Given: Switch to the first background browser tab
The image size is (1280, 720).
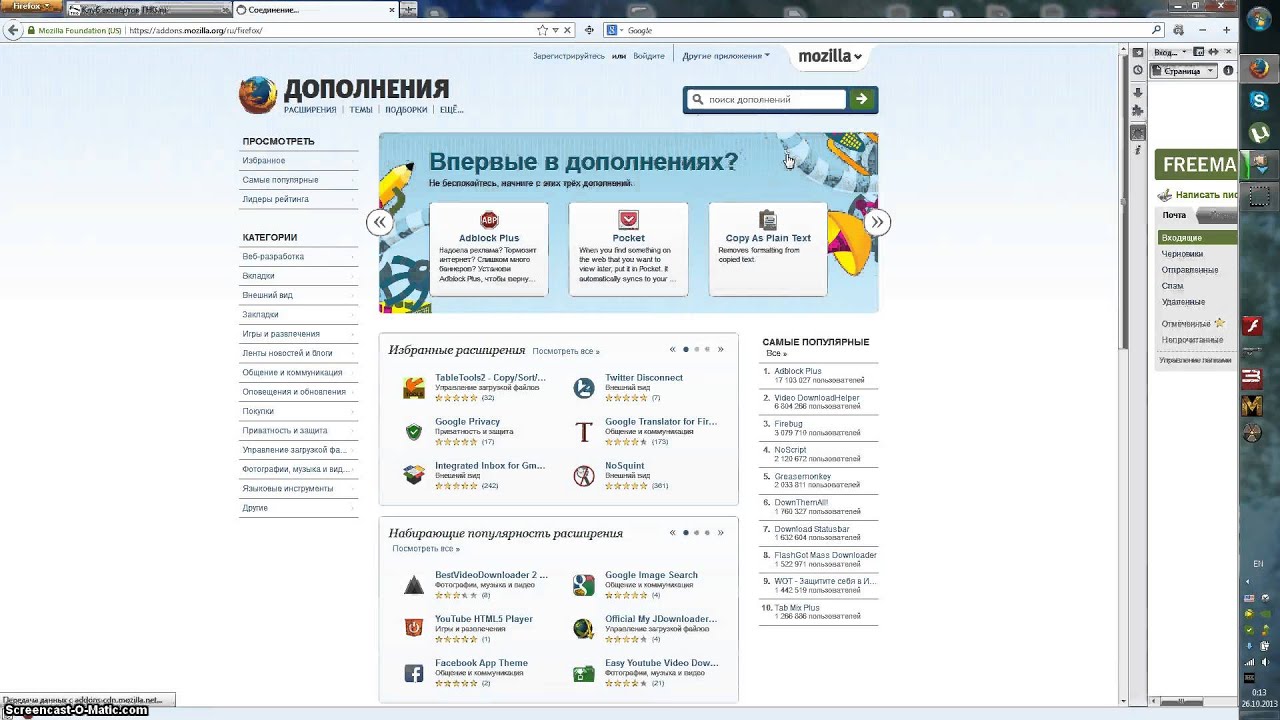Looking at the screenshot, I should point(147,10).
